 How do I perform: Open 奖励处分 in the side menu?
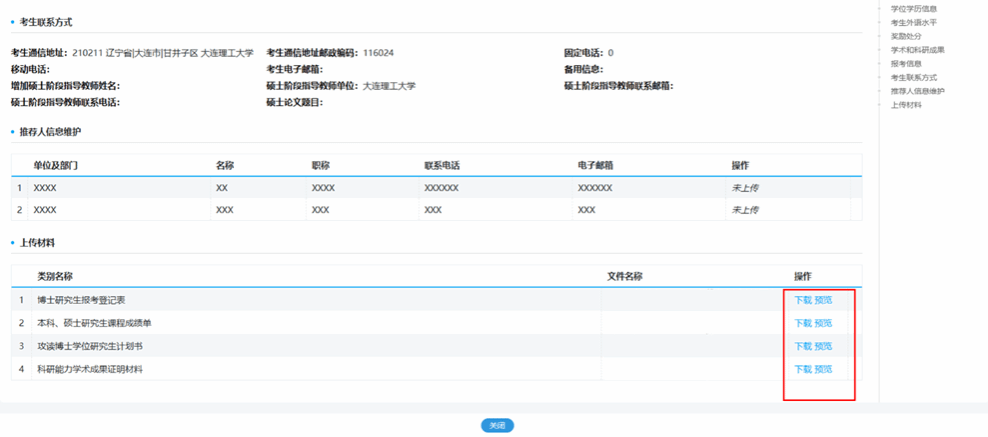(x=906, y=36)
